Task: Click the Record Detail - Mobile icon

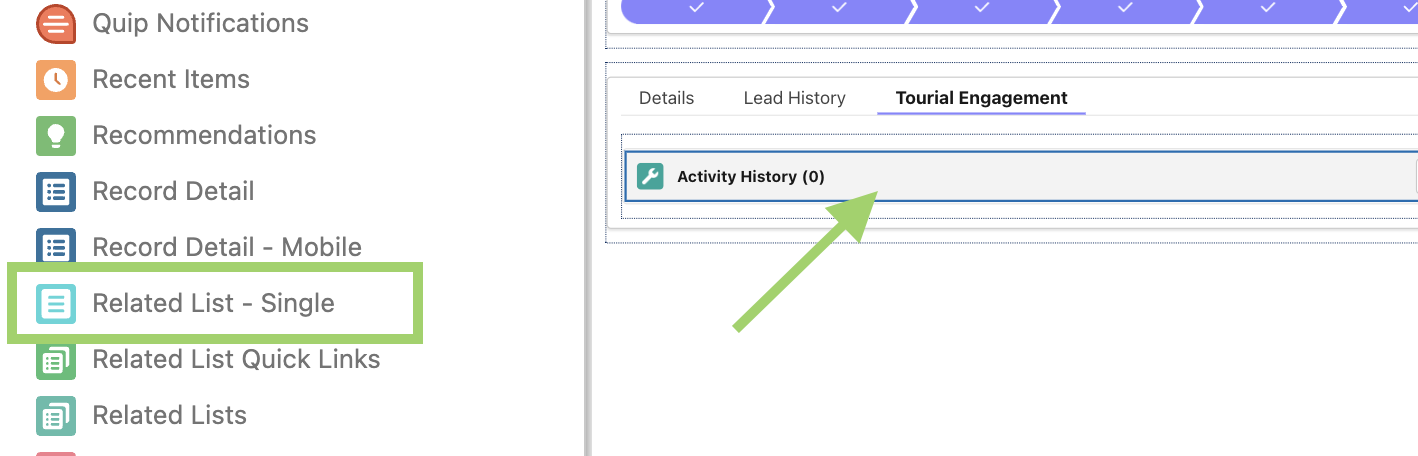Action: tap(56, 247)
